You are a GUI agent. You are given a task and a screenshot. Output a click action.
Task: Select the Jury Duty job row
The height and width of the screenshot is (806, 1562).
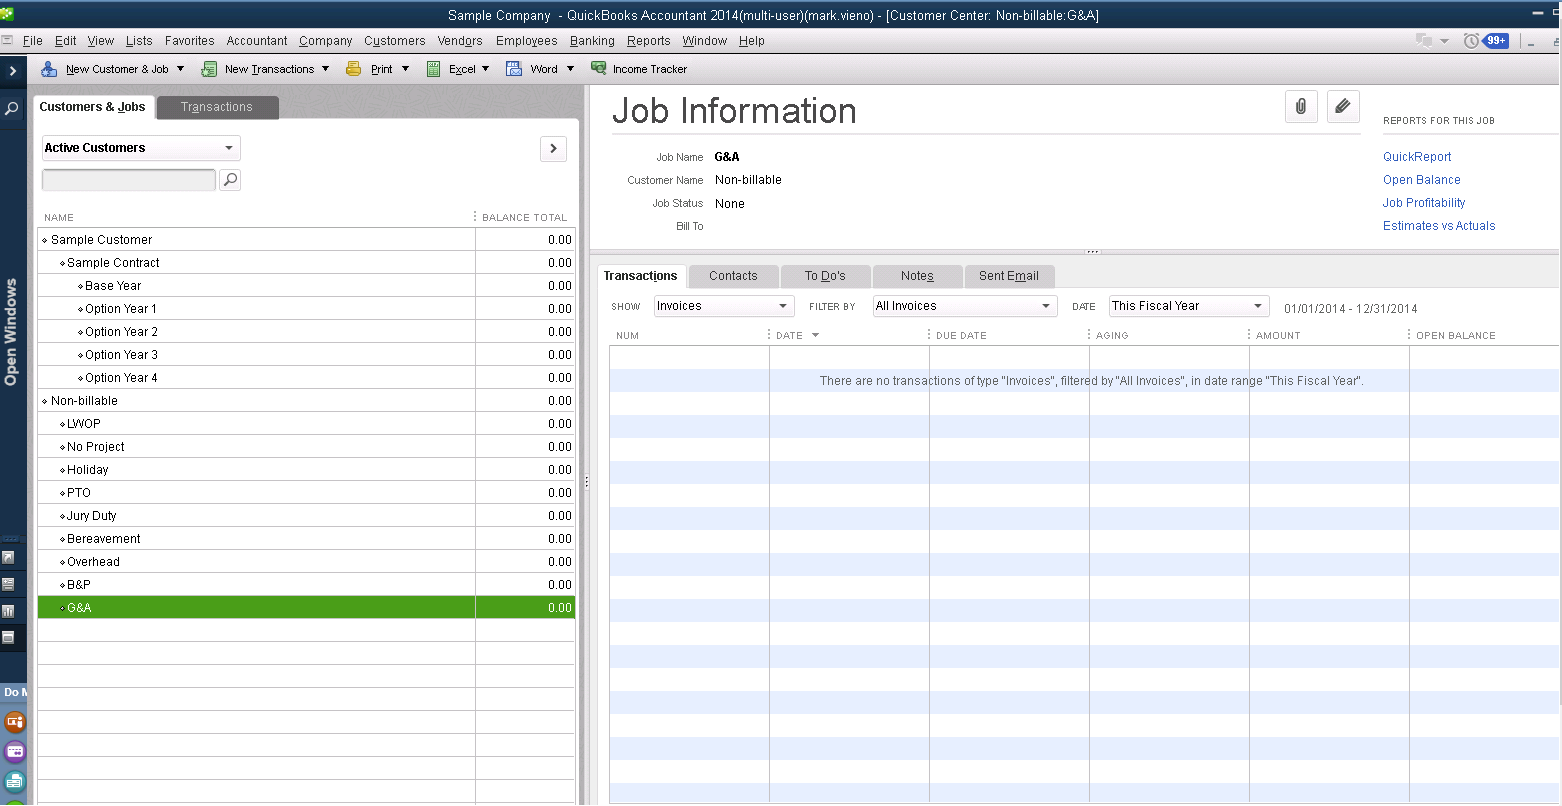pyautogui.click(x=306, y=516)
